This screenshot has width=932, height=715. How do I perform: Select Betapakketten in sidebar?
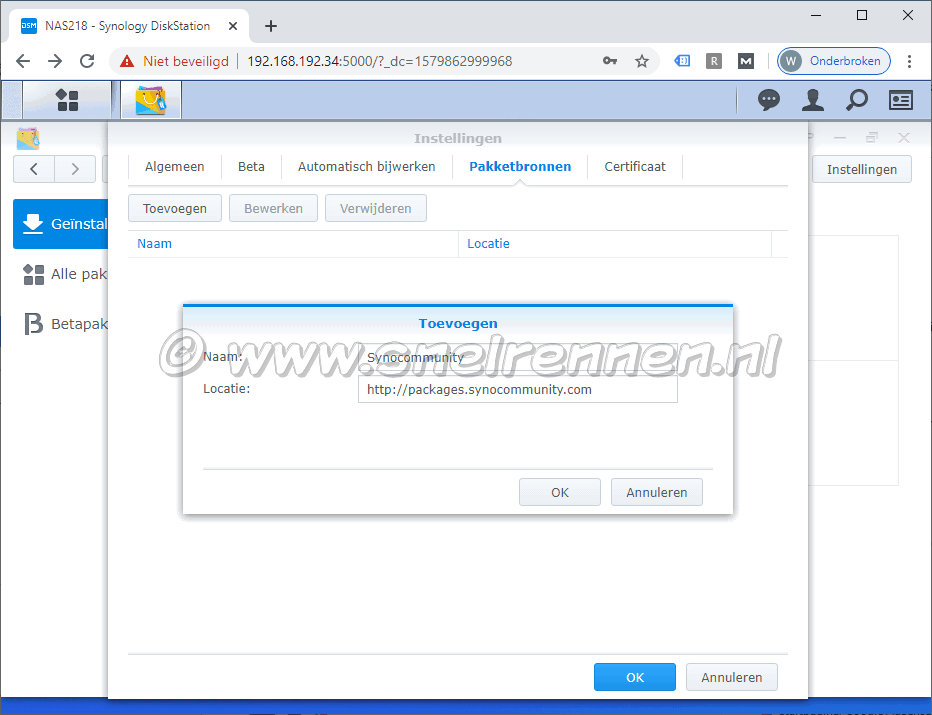click(x=61, y=324)
